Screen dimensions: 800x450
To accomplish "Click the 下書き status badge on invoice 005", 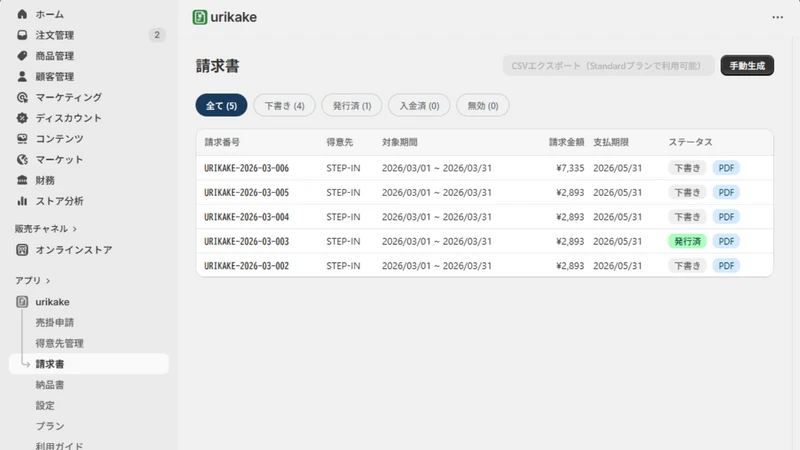I will point(687,192).
